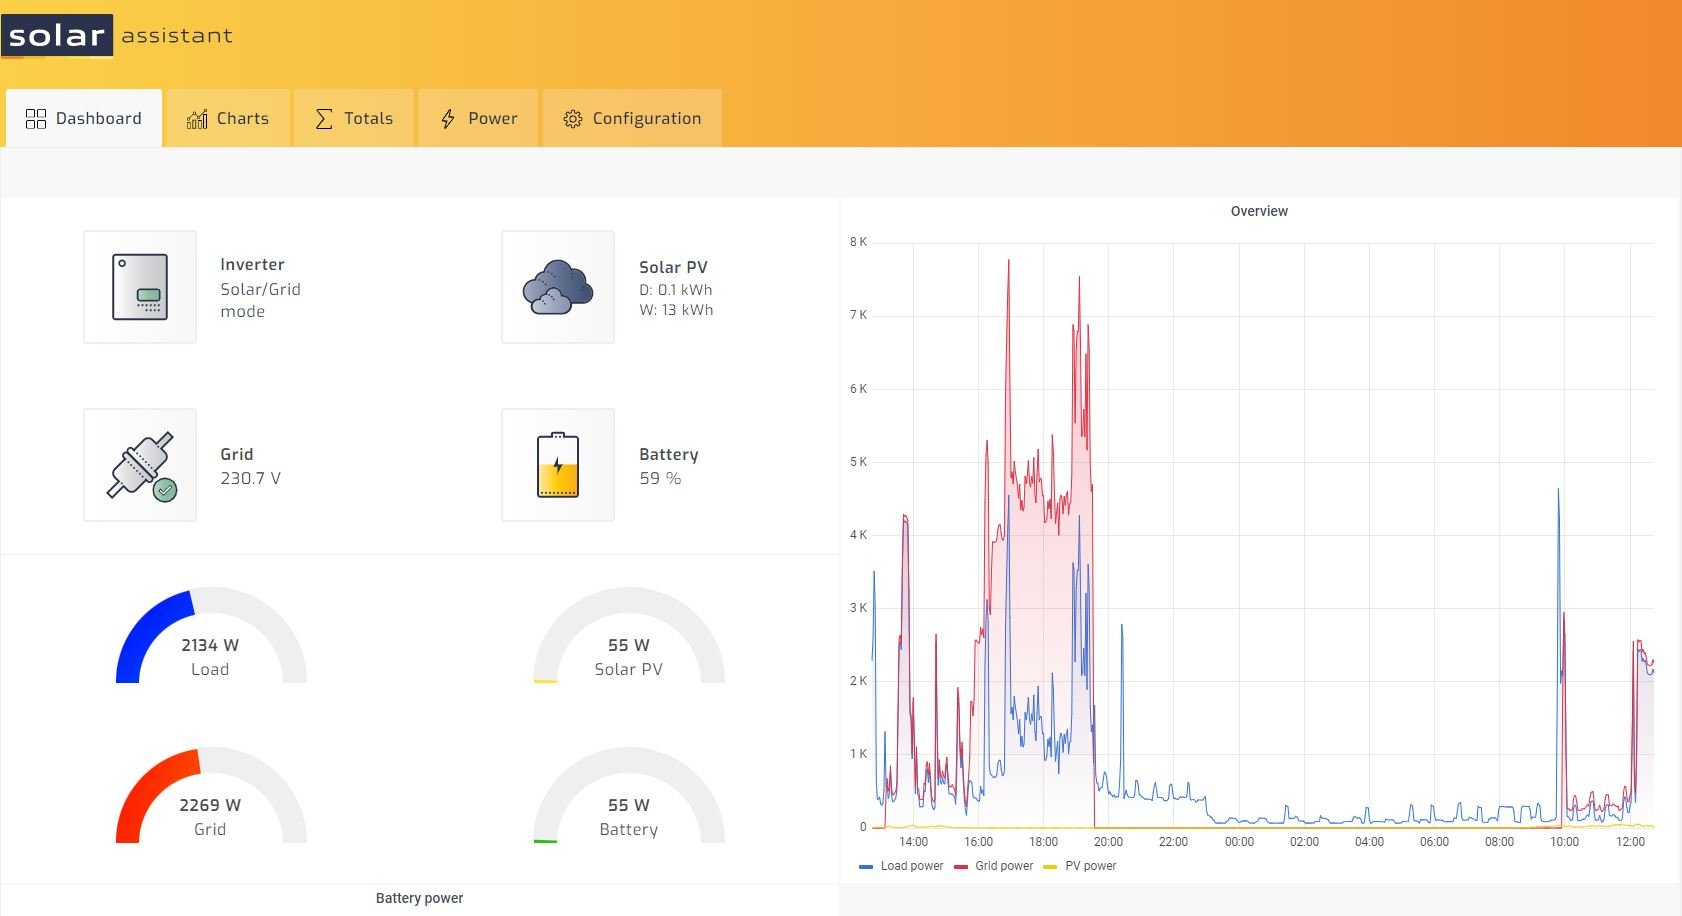Click the Grid 230.7 V reading
The width and height of the screenshot is (1682, 916).
point(250,478)
